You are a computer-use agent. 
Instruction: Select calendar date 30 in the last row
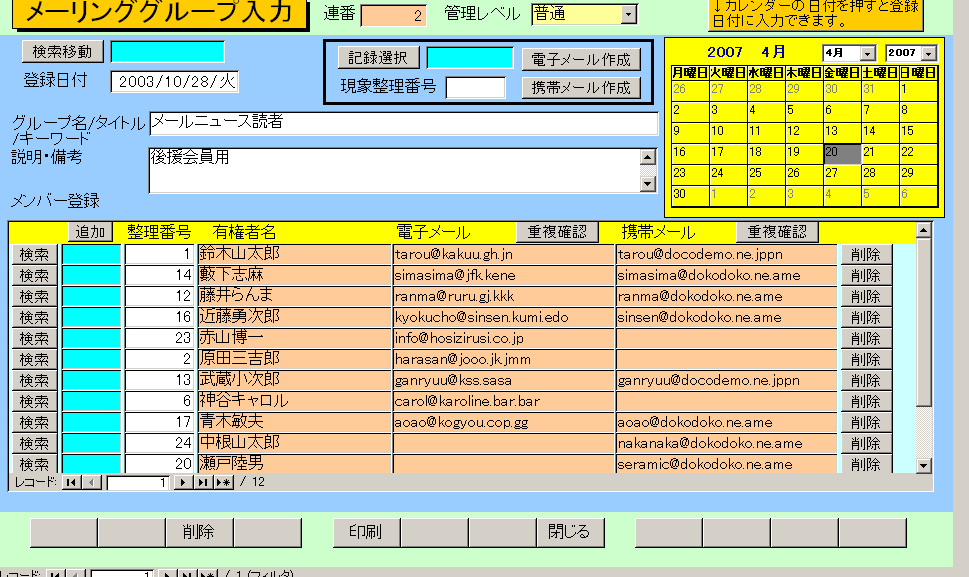pos(690,196)
